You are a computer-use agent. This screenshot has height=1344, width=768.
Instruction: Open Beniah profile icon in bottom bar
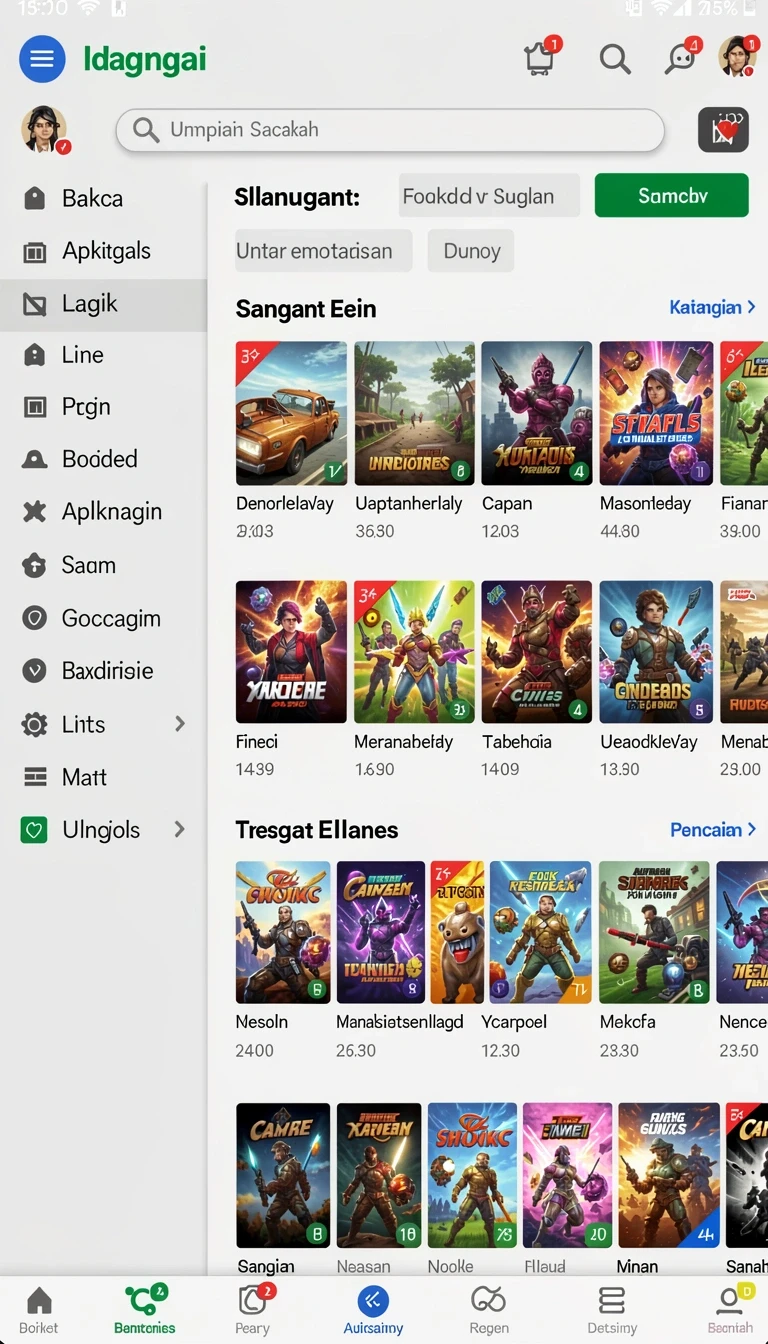point(731,1299)
